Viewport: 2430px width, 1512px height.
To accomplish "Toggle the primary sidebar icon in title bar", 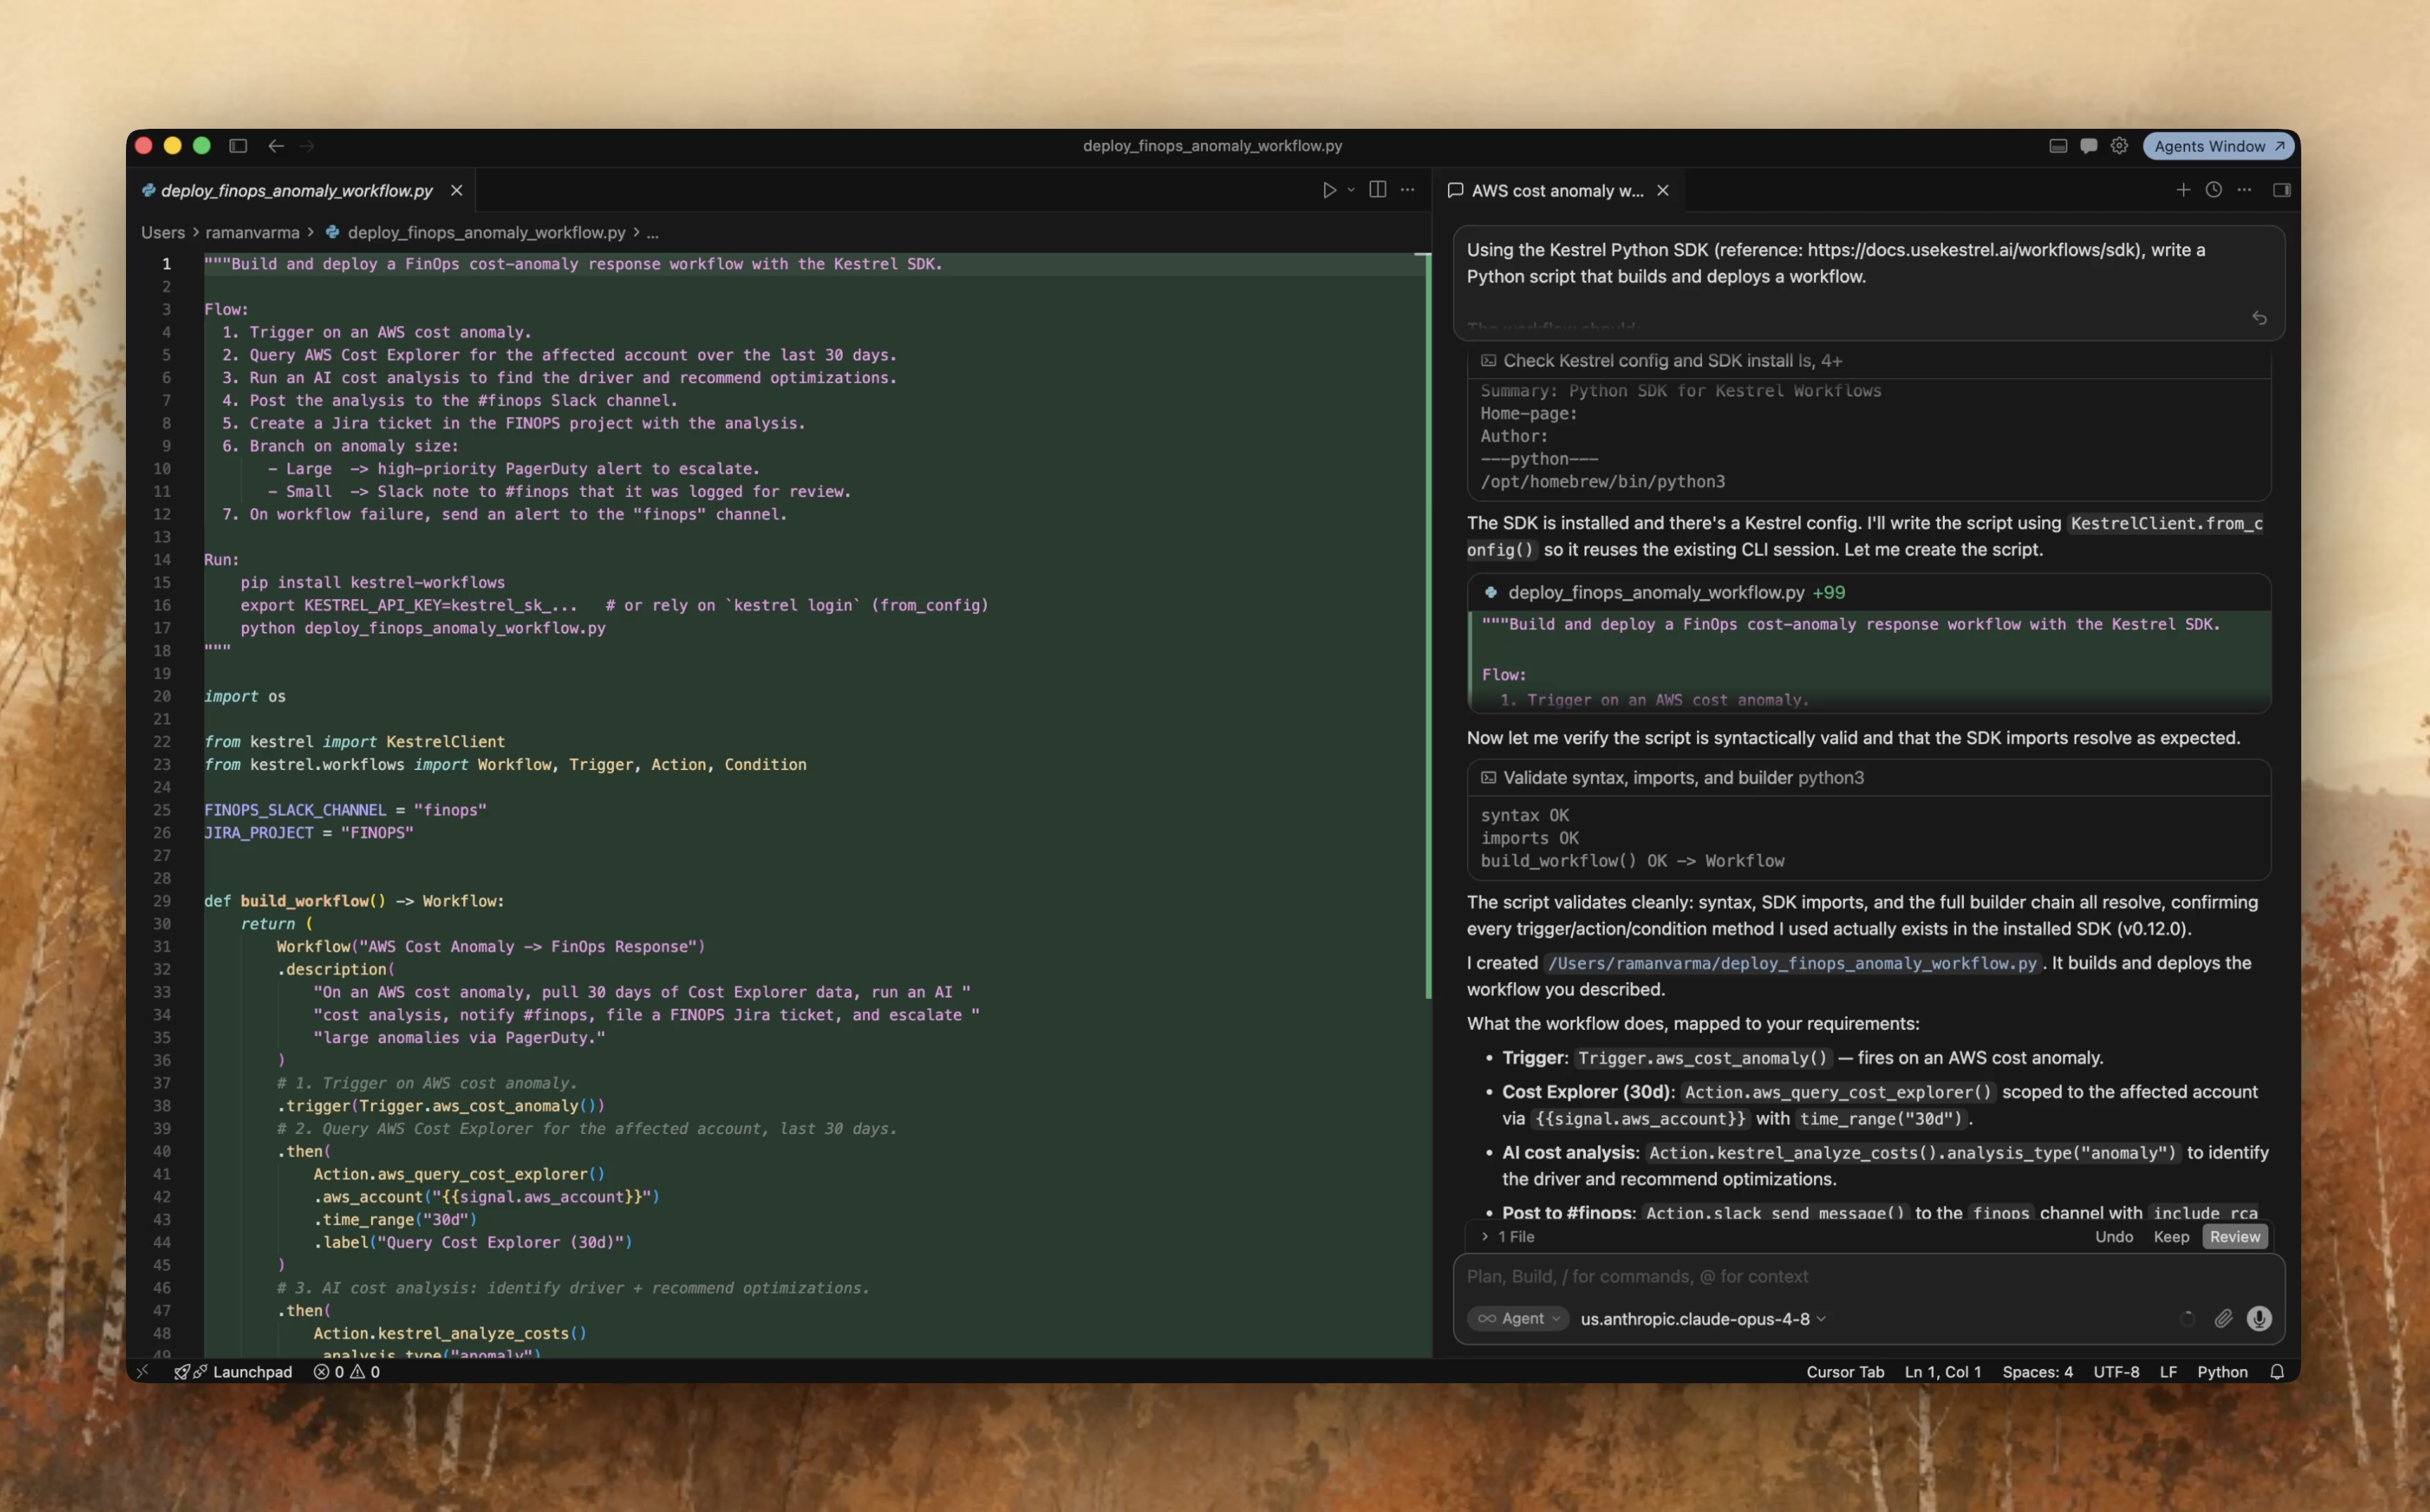I will coord(238,146).
